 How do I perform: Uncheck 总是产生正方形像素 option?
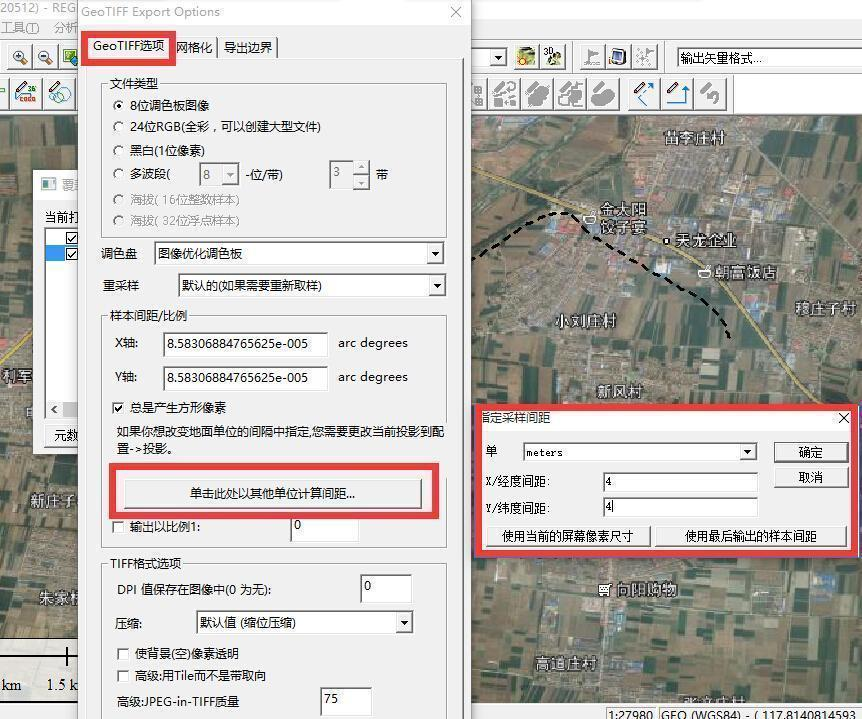(x=118, y=408)
